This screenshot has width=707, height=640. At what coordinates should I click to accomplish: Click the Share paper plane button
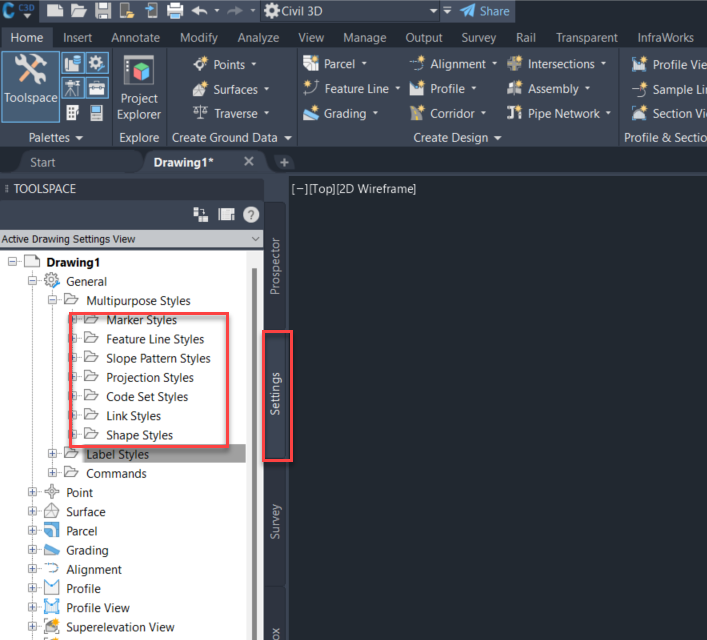click(485, 11)
